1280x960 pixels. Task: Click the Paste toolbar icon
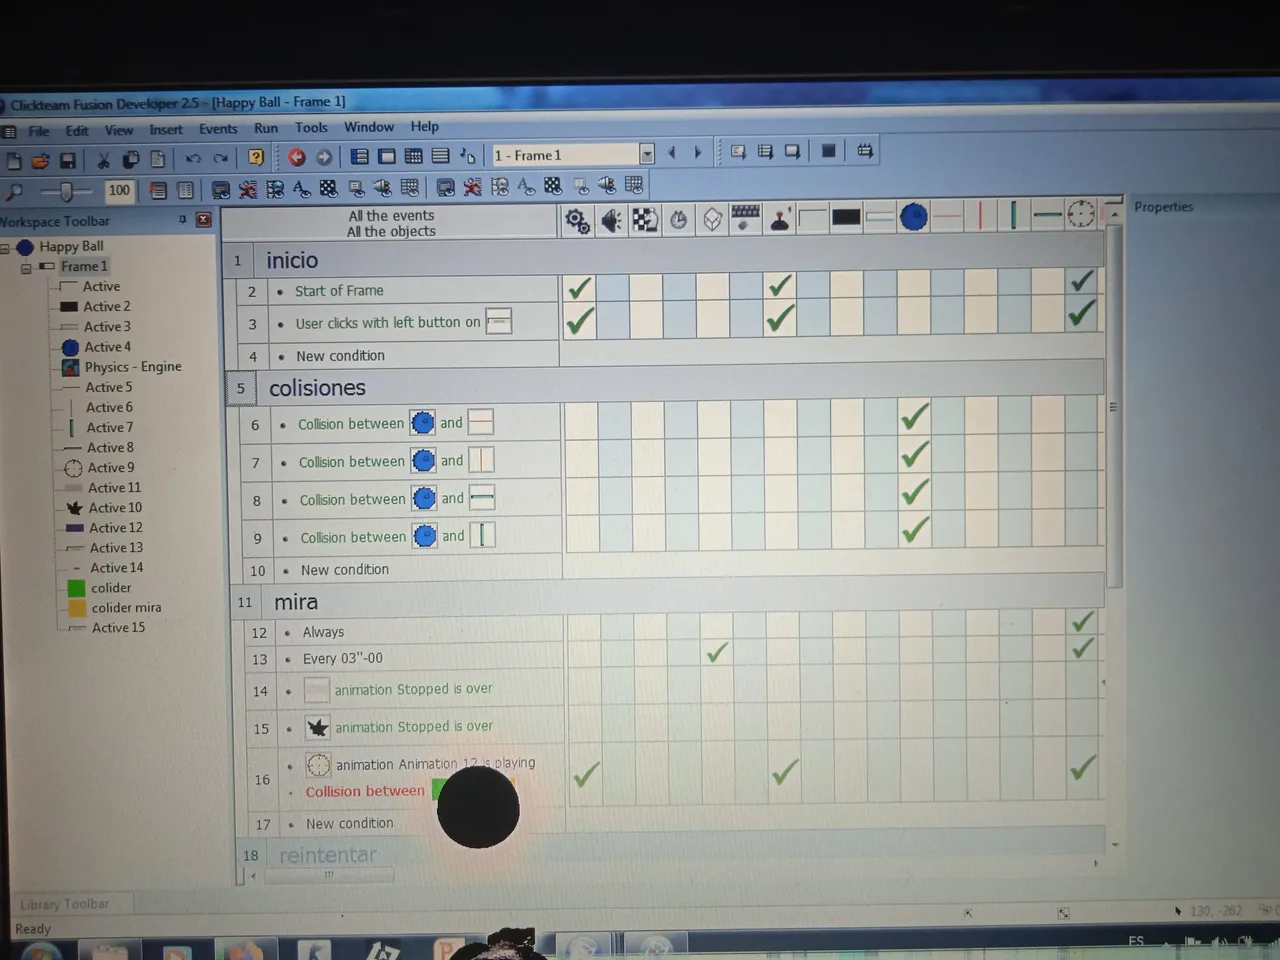pyautogui.click(x=158, y=159)
